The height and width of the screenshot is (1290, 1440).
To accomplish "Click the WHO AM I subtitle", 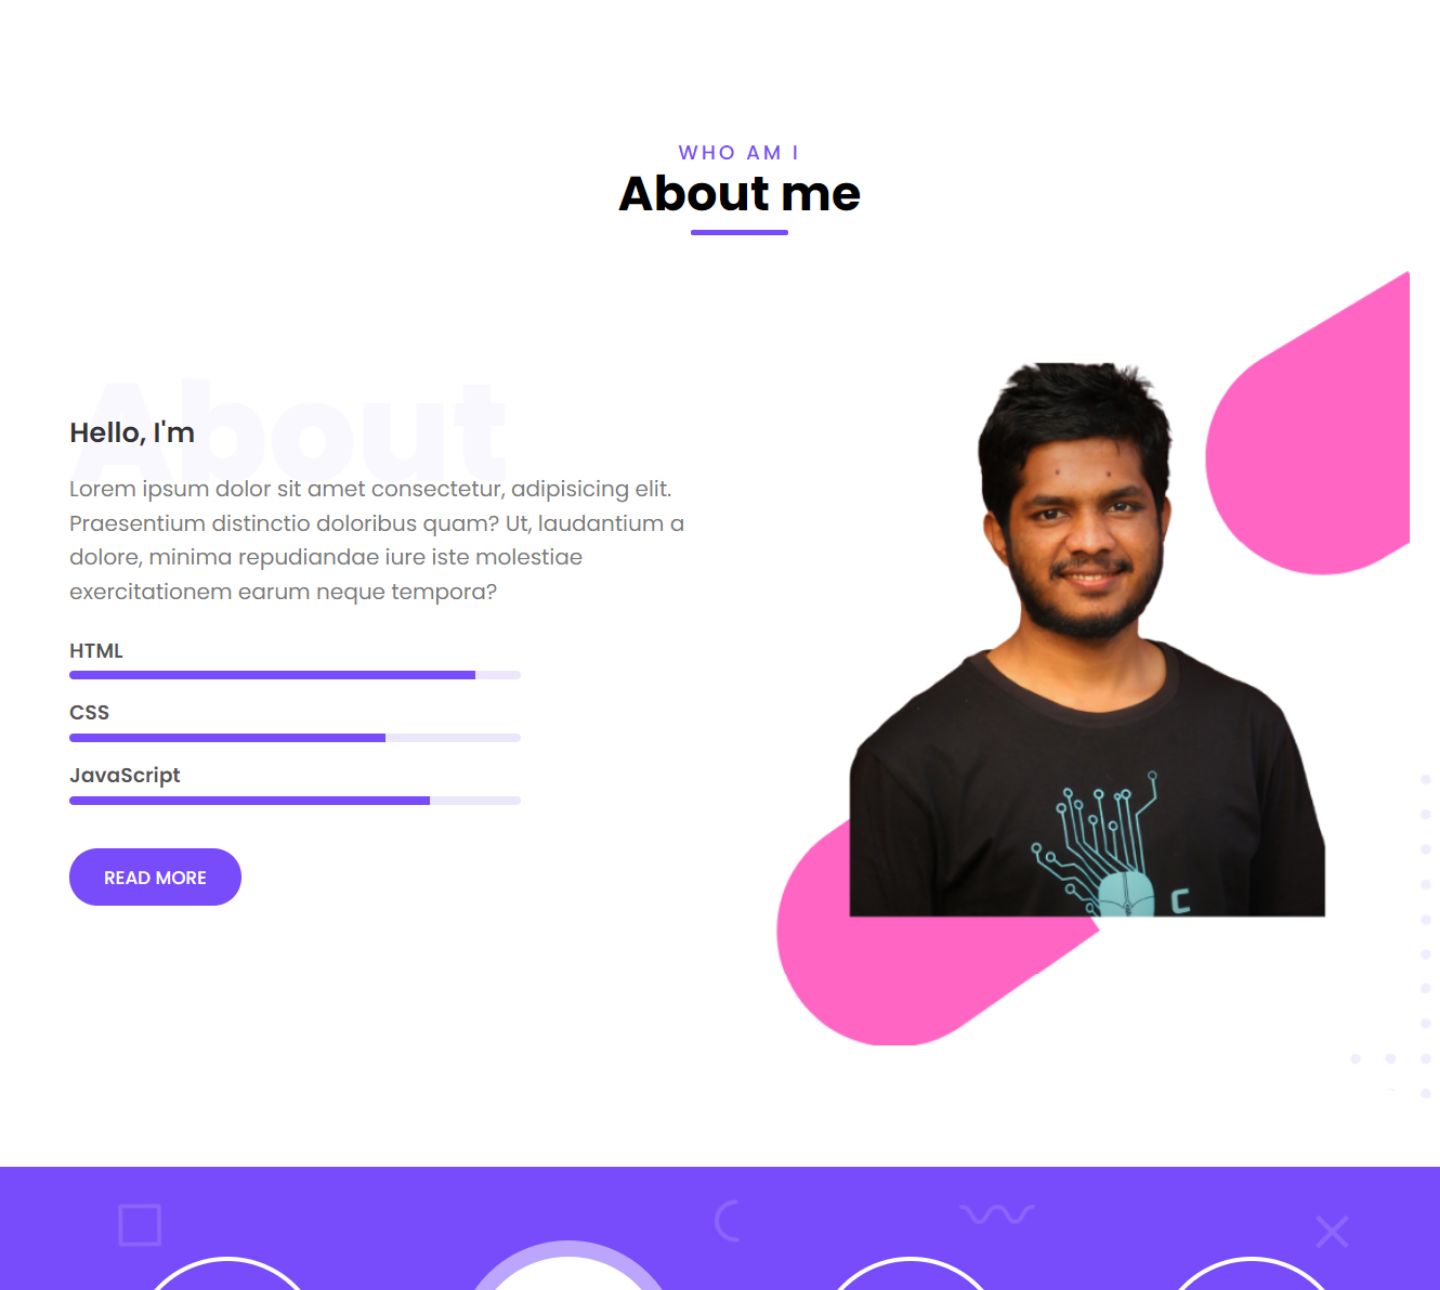I will 739,152.
